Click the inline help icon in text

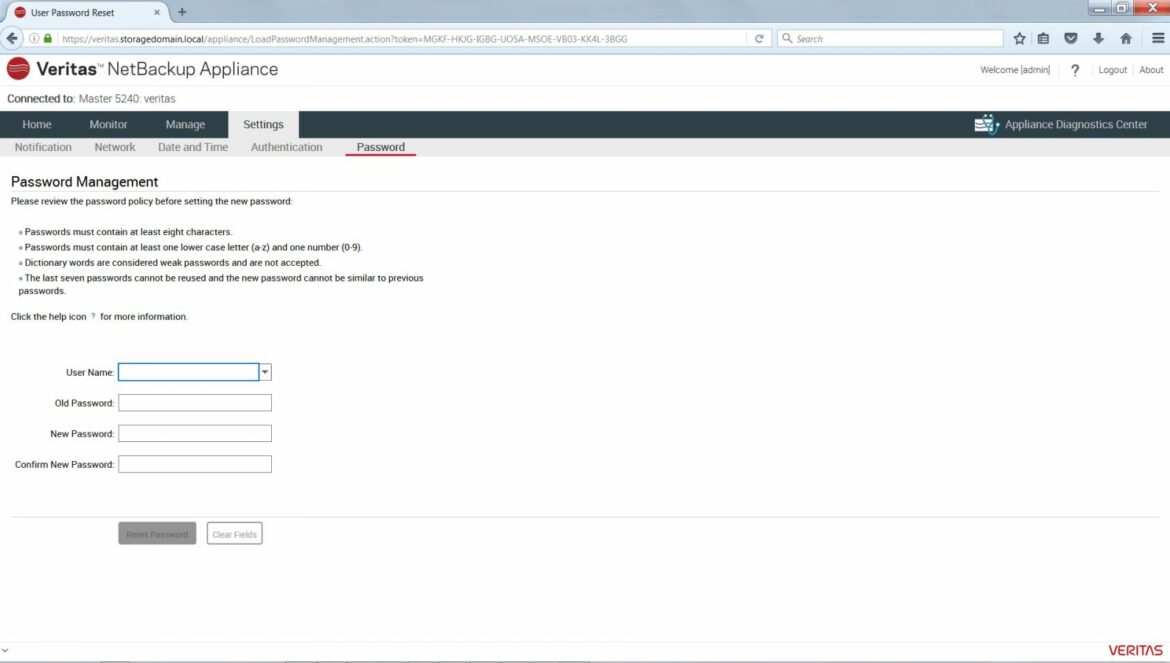(93, 316)
